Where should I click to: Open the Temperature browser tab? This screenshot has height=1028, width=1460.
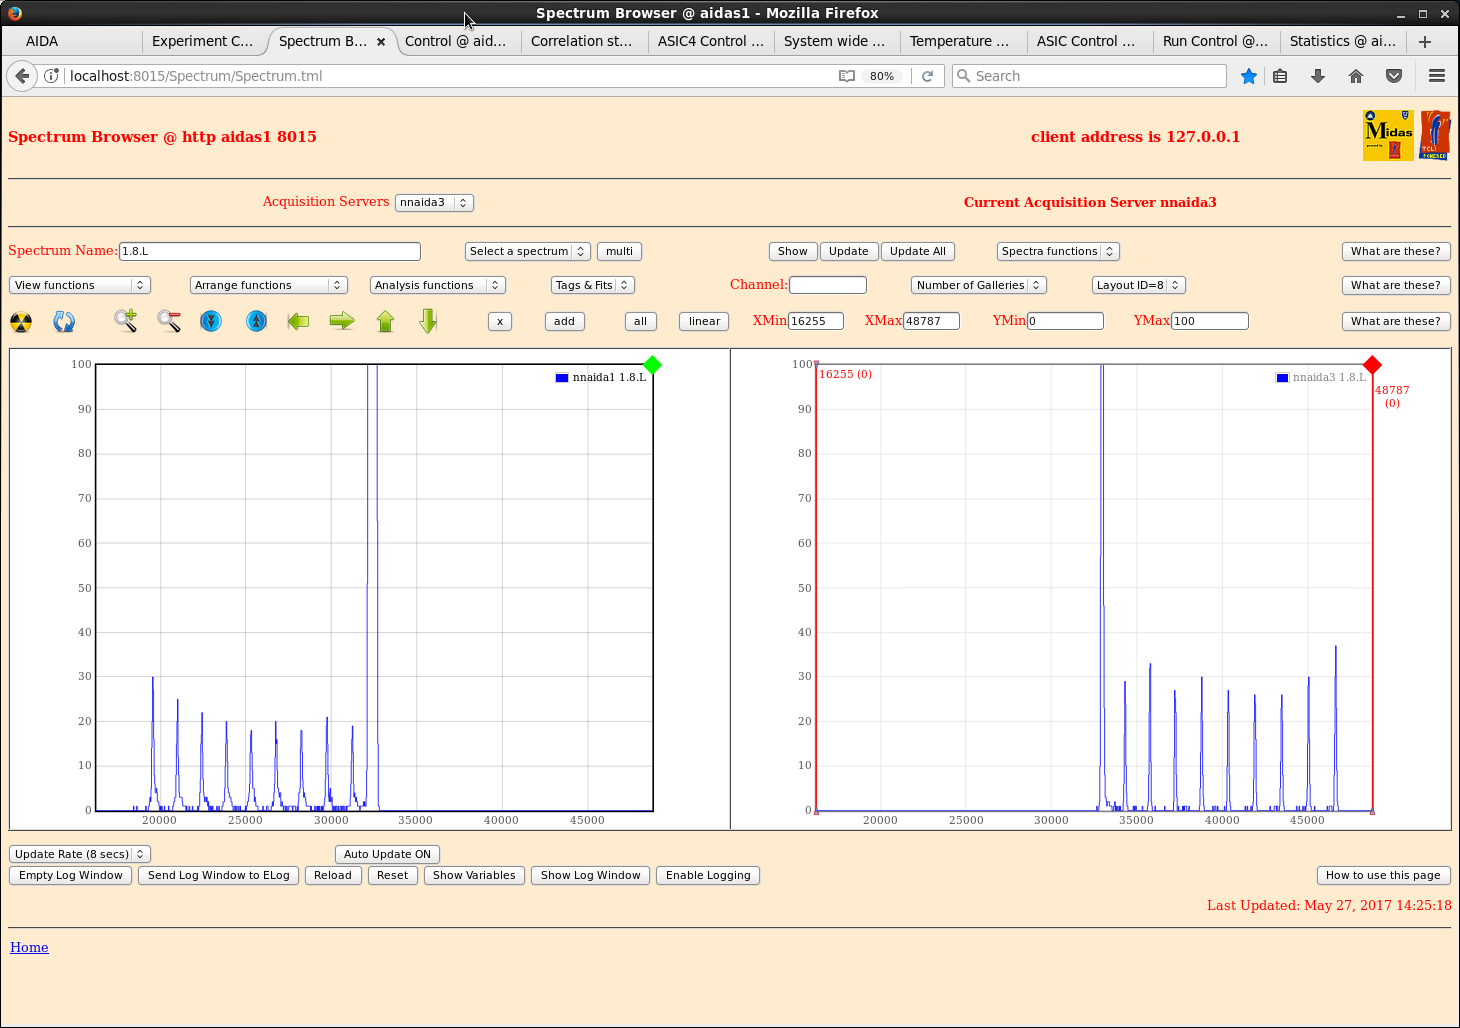pyautogui.click(x=958, y=41)
